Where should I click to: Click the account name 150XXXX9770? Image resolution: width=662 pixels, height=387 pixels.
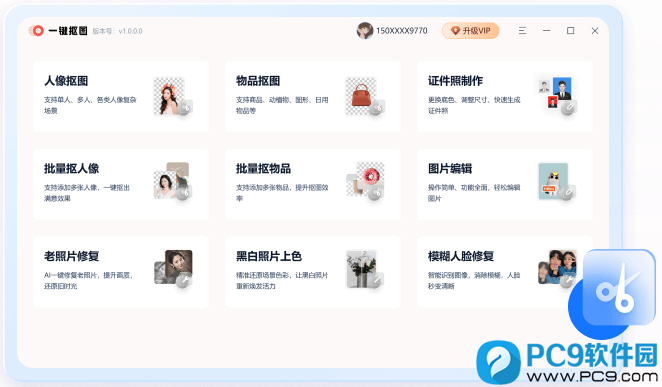click(402, 31)
